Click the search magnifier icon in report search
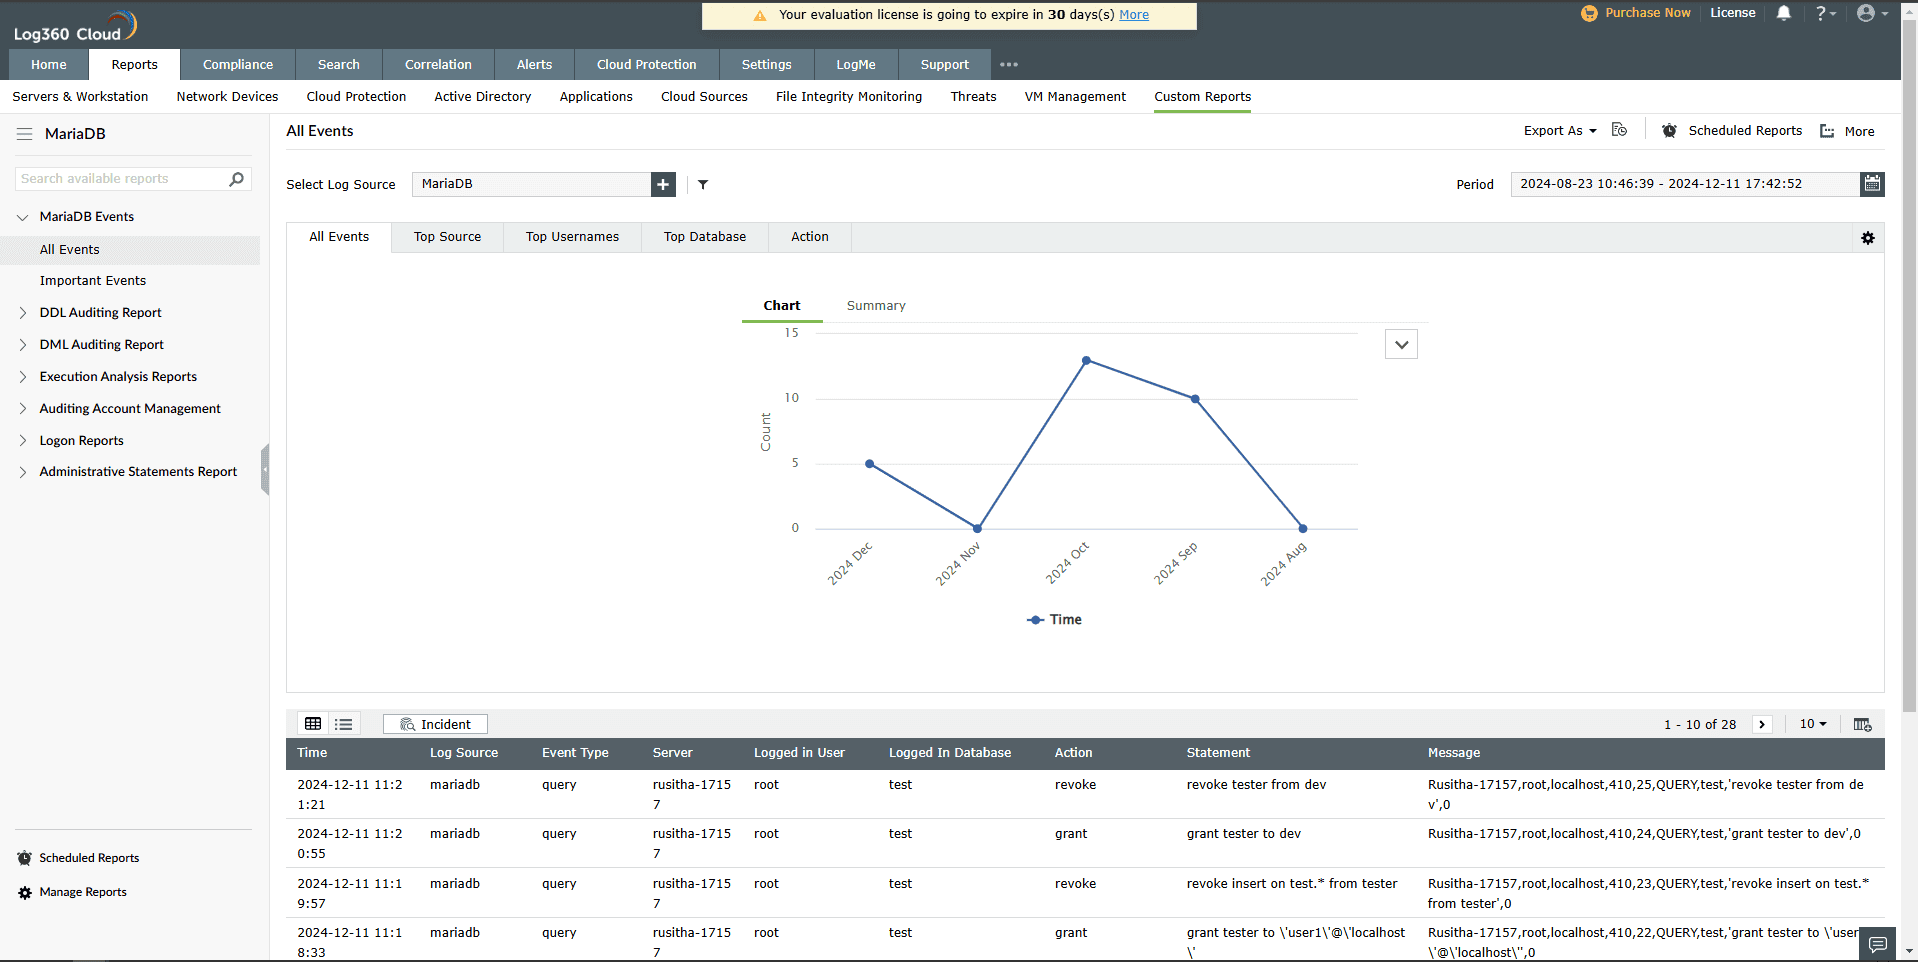1918x962 pixels. [x=236, y=179]
